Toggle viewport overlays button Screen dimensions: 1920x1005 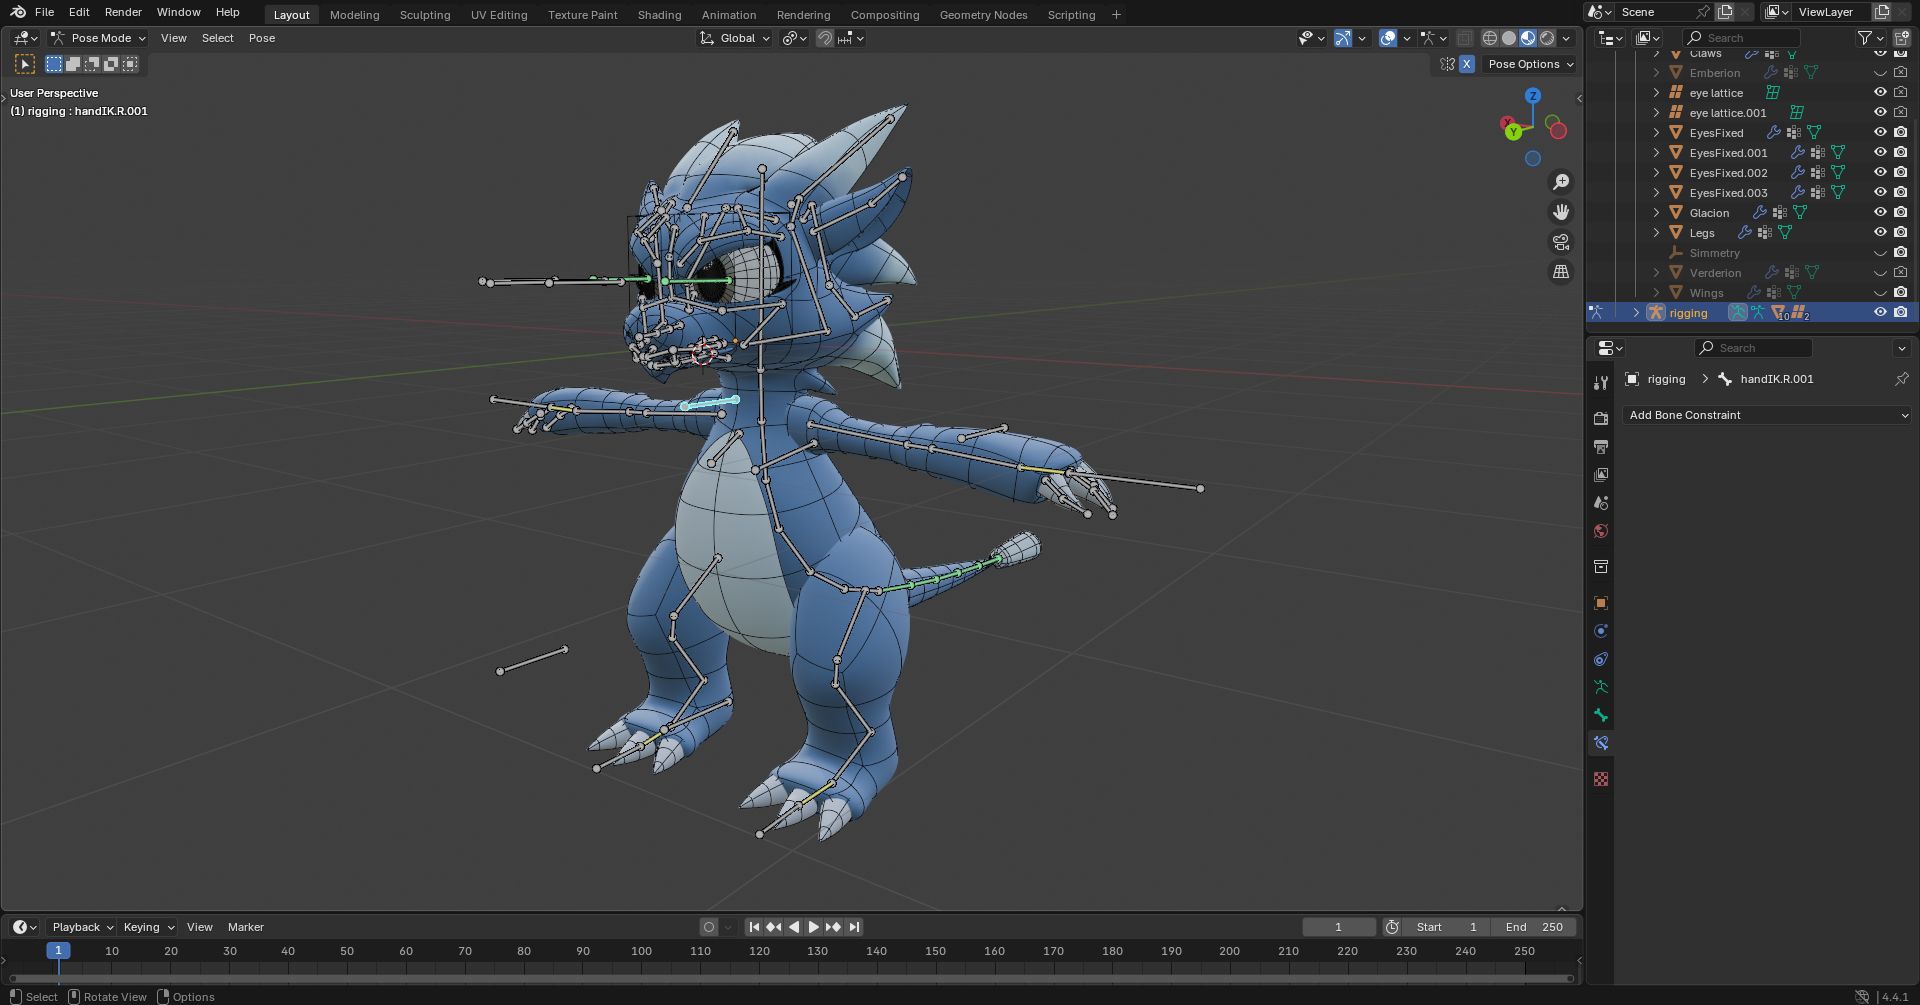click(x=1388, y=38)
